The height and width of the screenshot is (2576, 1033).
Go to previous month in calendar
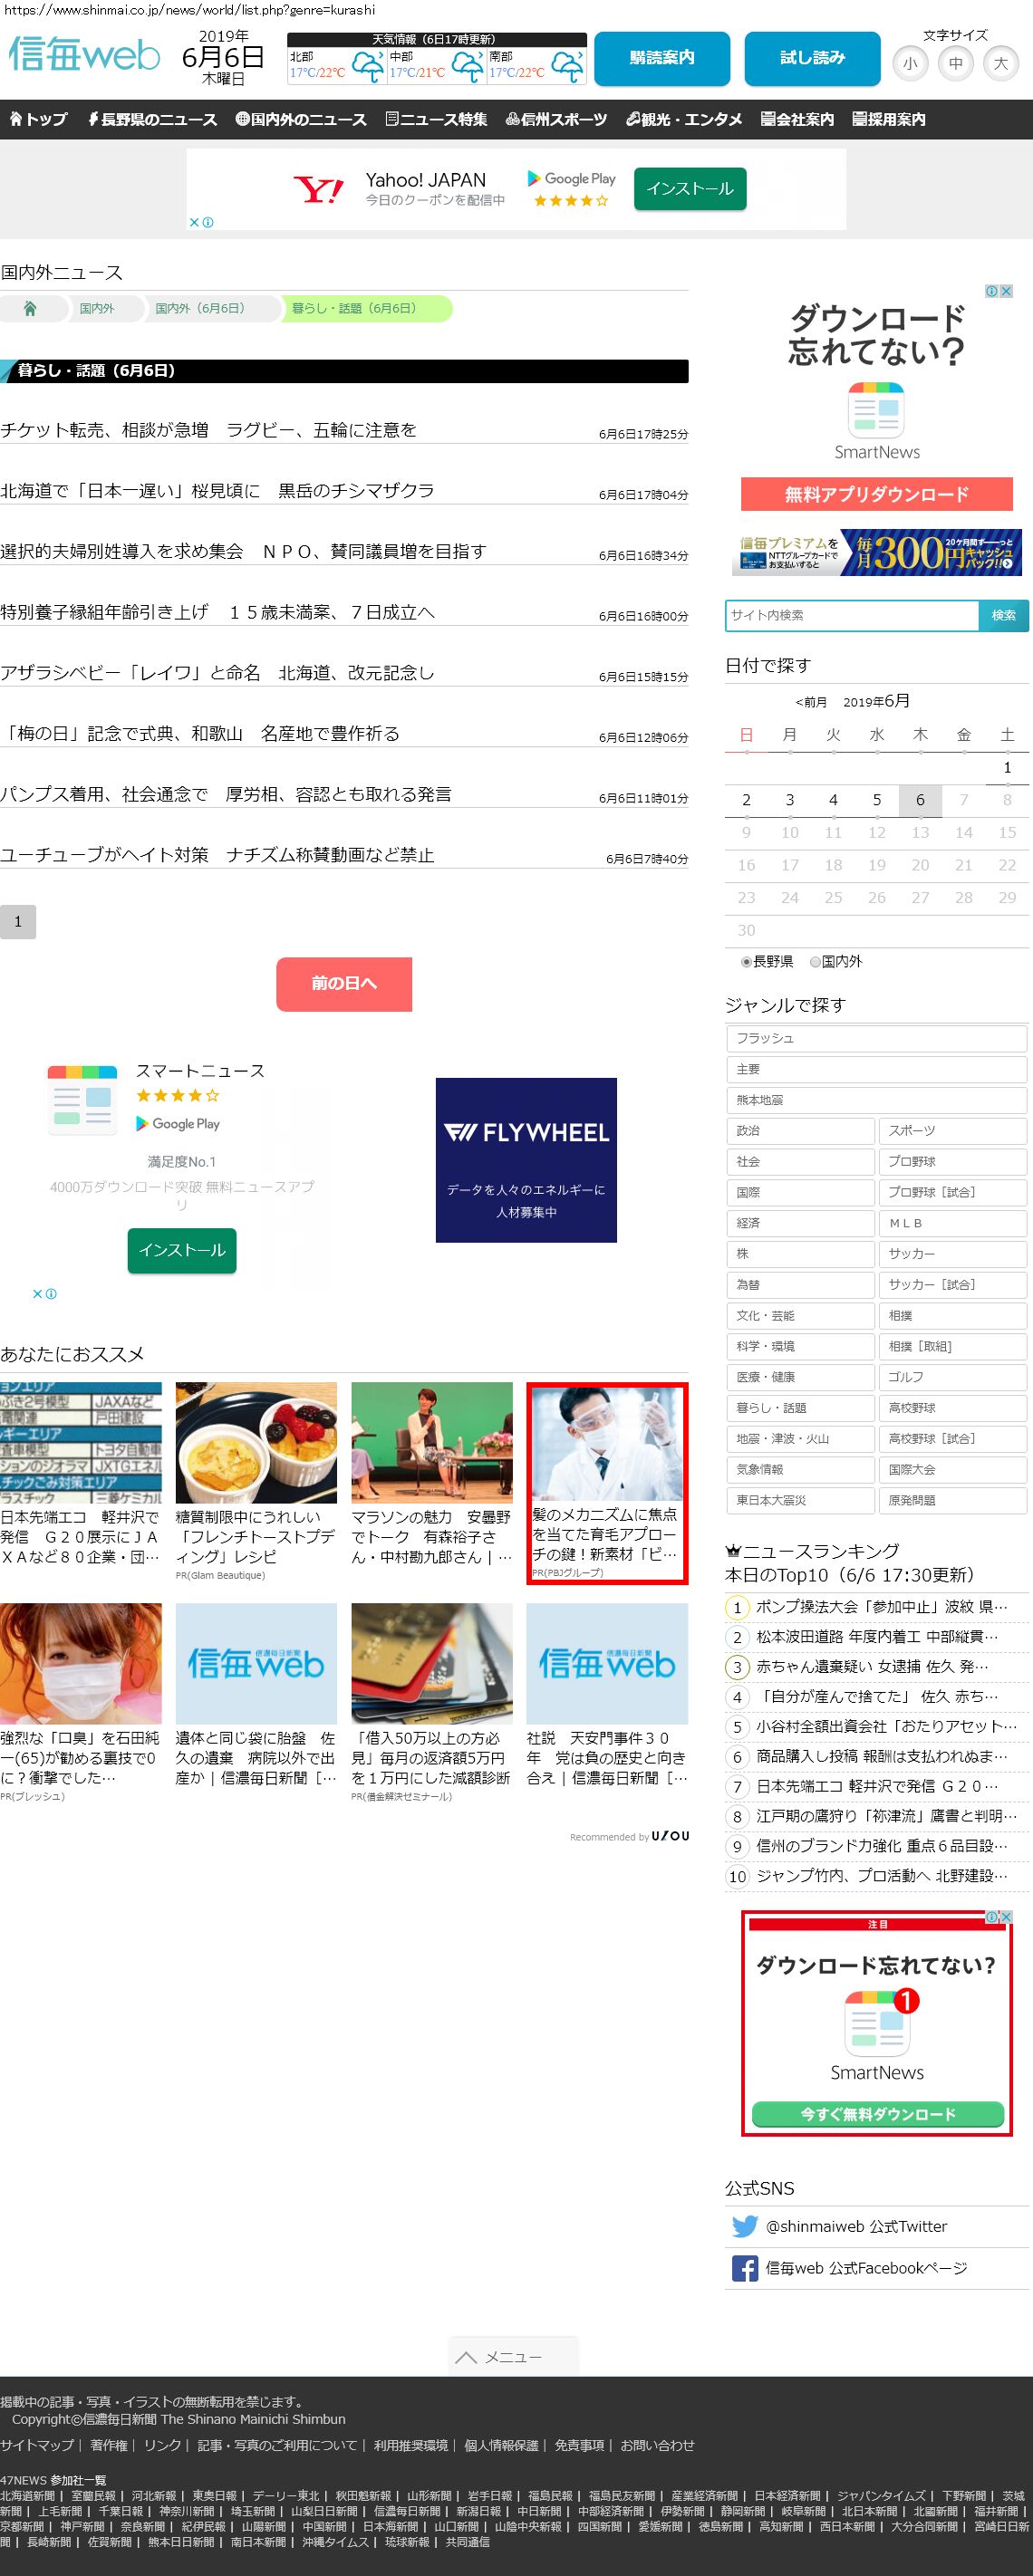(x=811, y=702)
